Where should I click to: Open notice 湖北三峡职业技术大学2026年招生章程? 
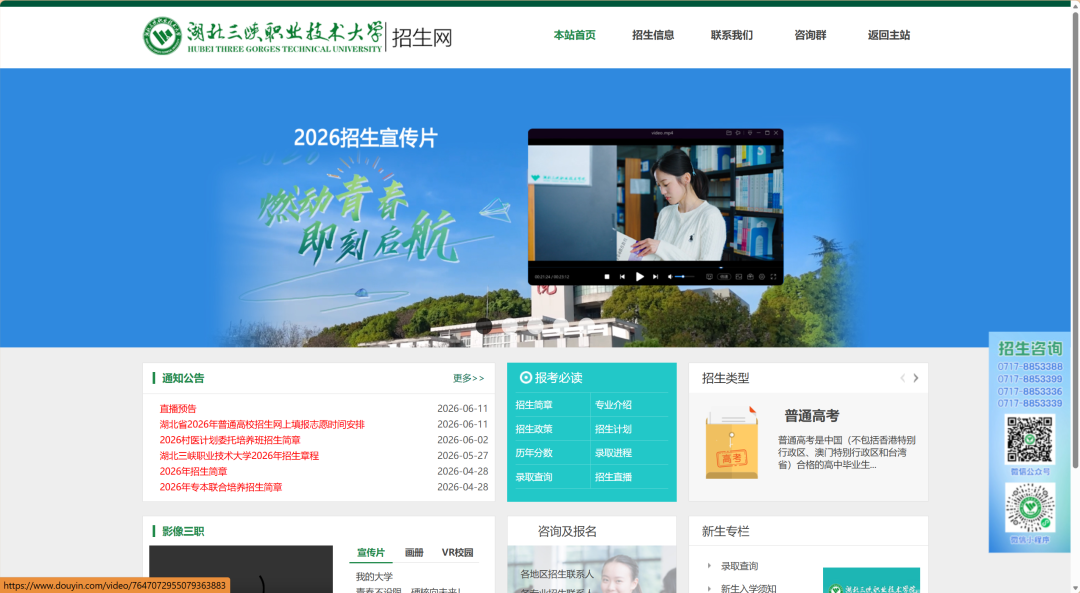239,456
